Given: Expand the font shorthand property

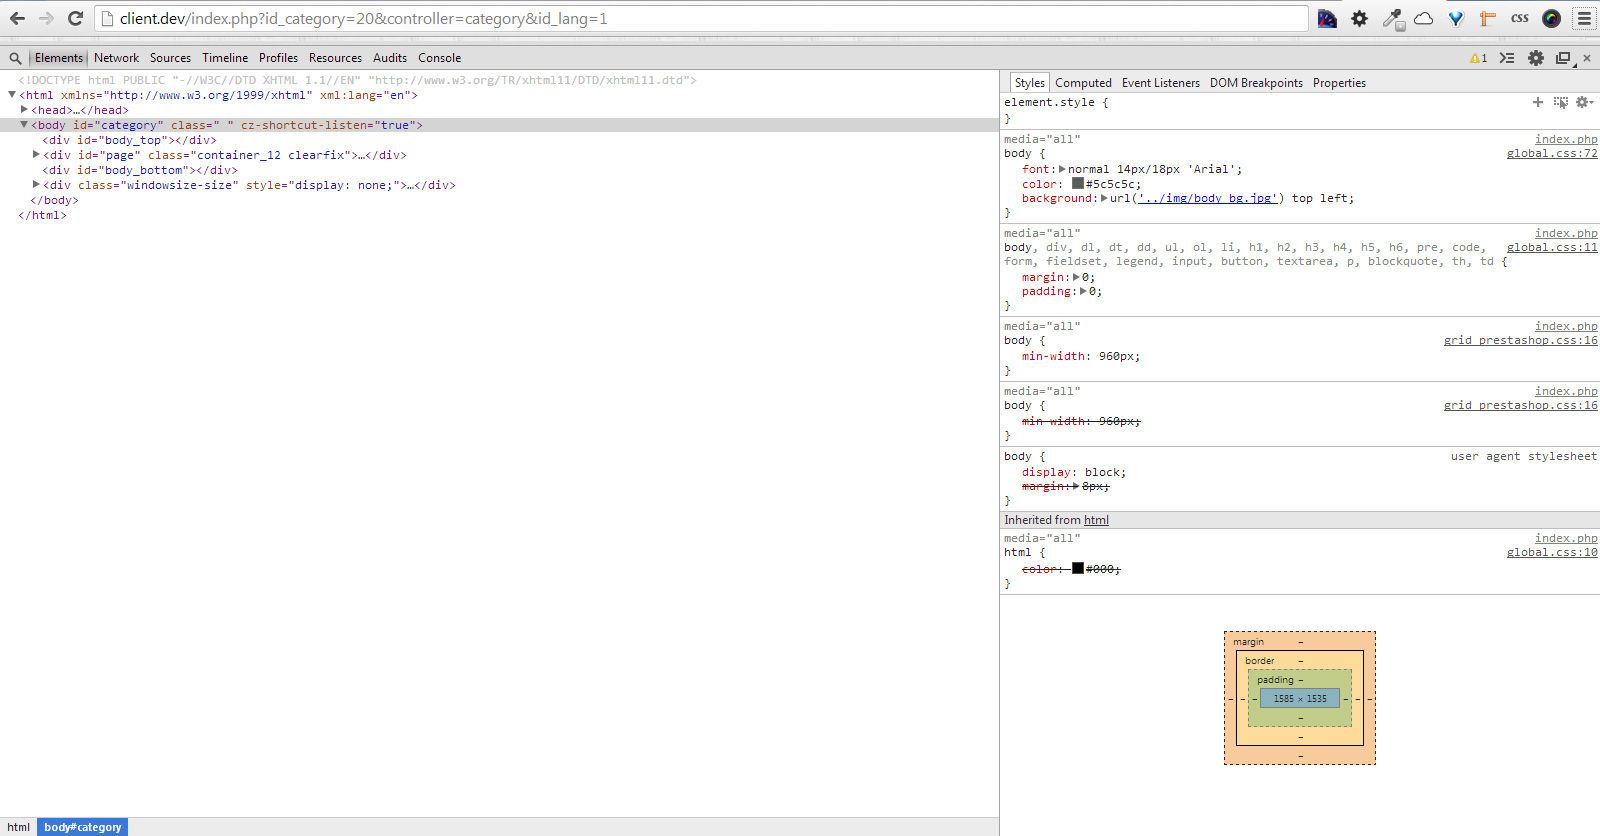Looking at the screenshot, I should pyautogui.click(x=1062, y=169).
